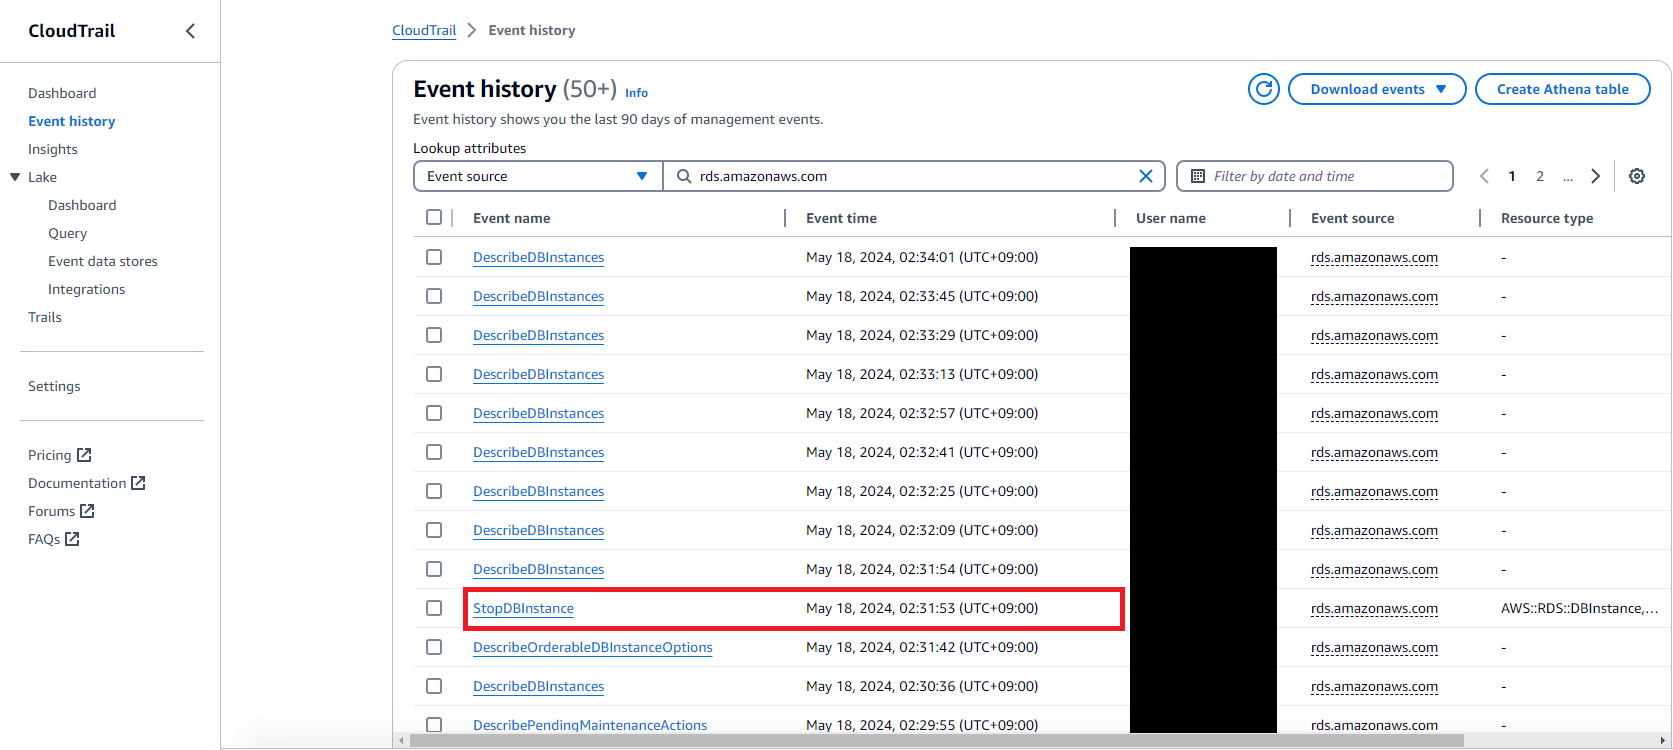This screenshot has height=750, width=1673.
Task: Check the 02:30:36 DescribeDBInstances row checkbox
Action: pyautogui.click(x=434, y=686)
